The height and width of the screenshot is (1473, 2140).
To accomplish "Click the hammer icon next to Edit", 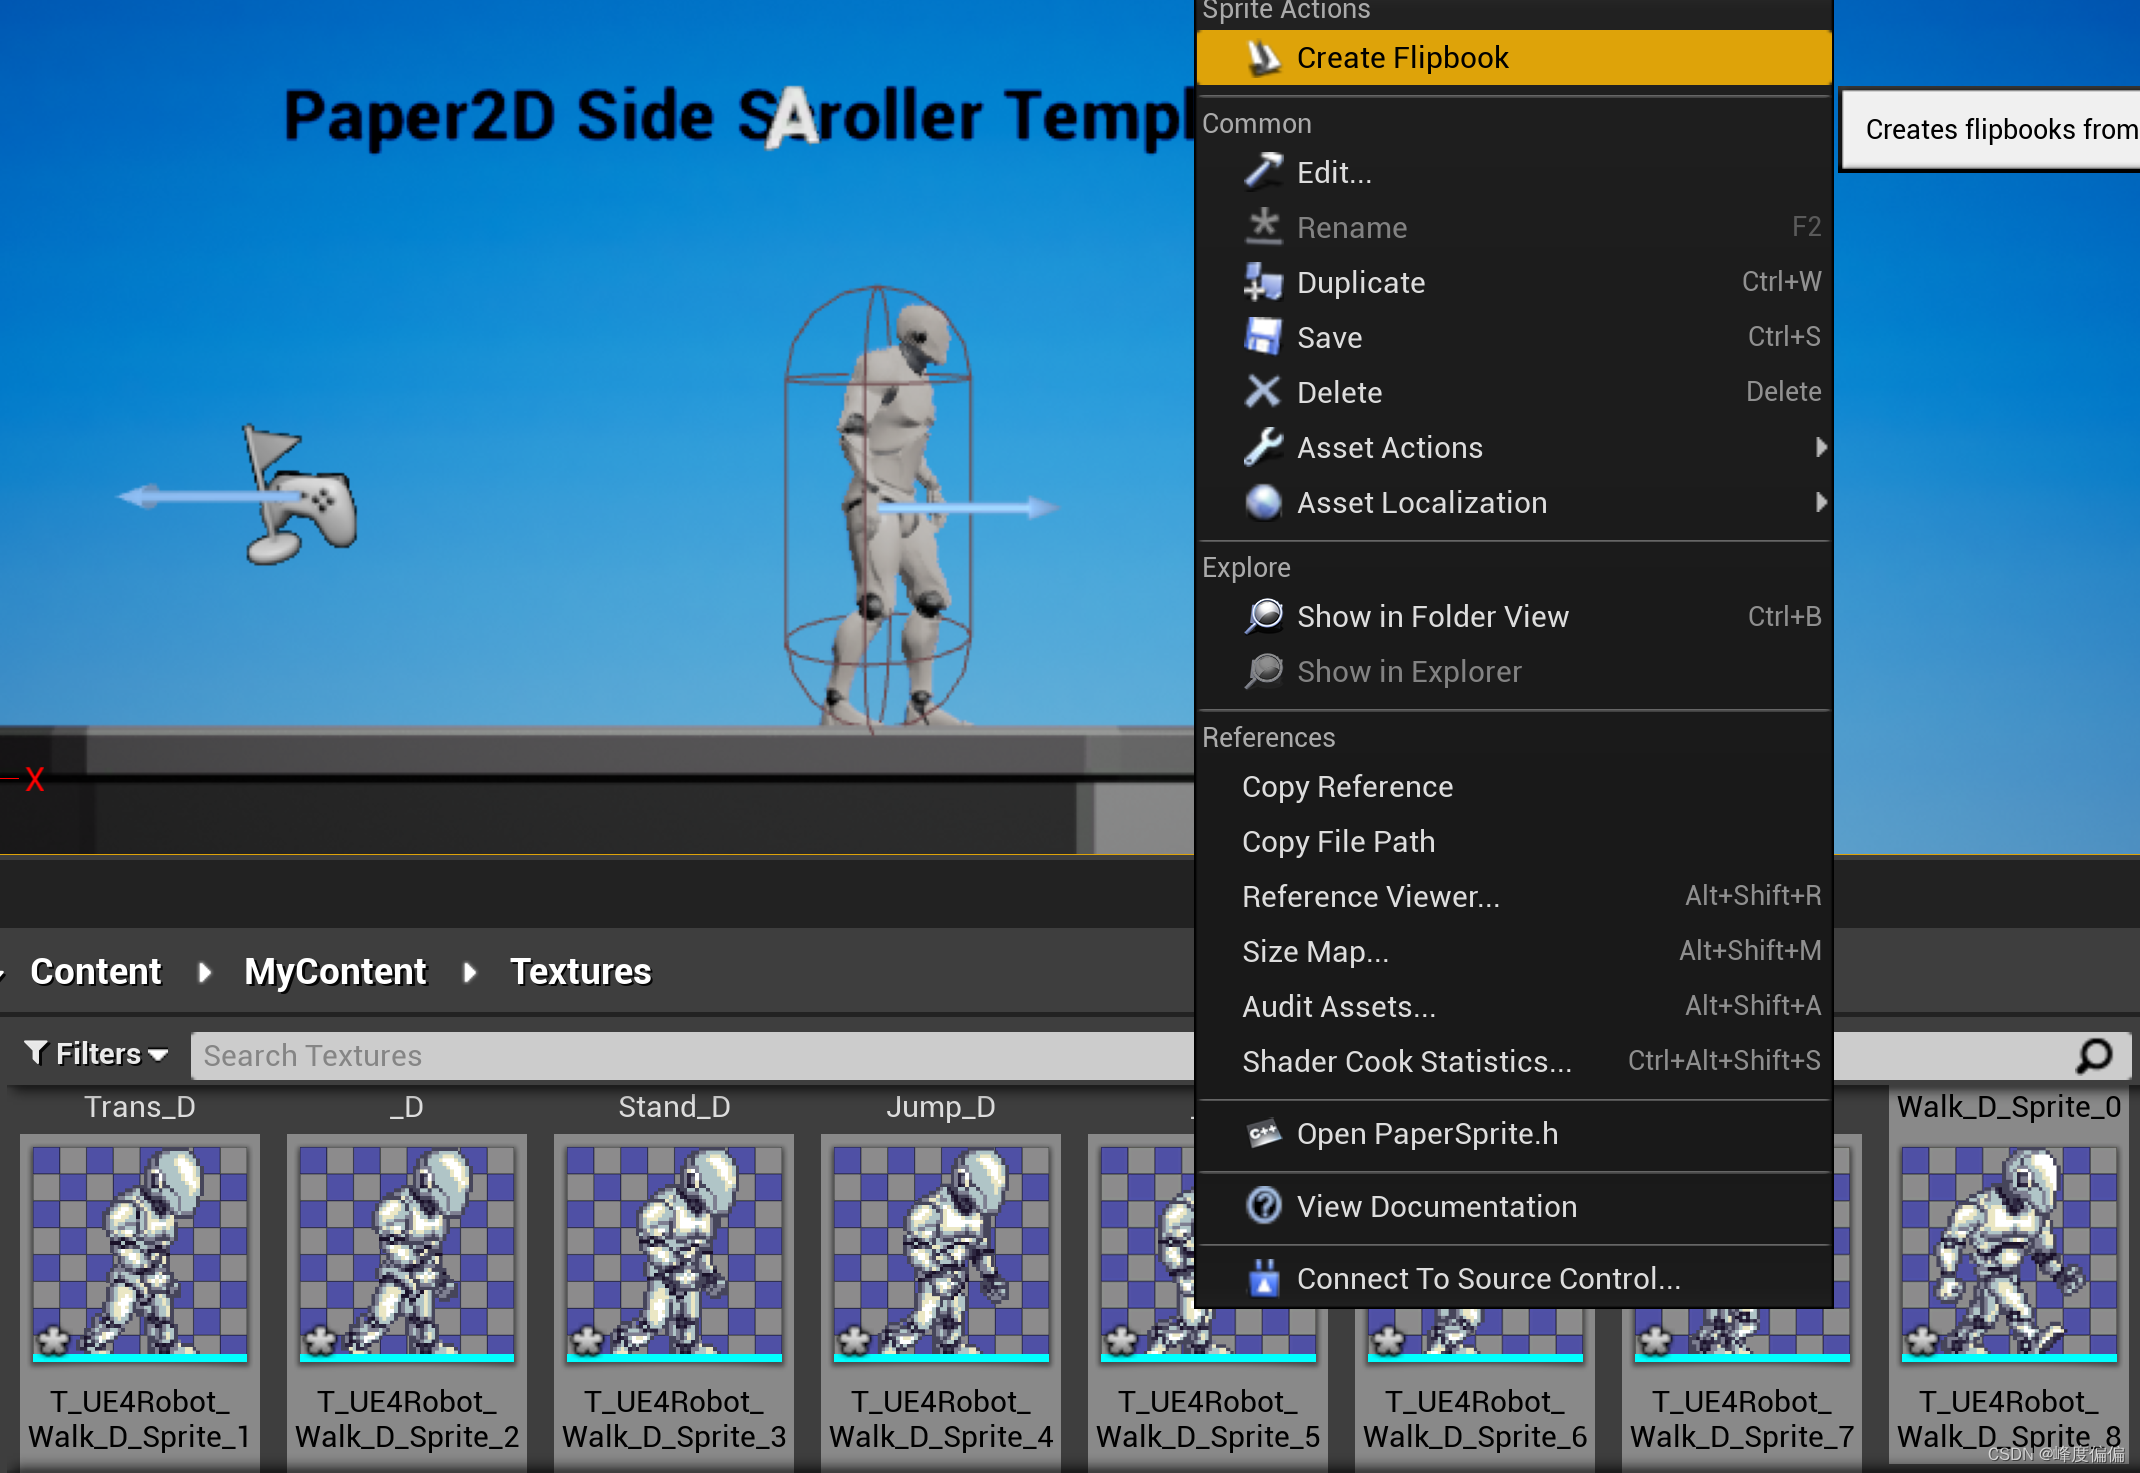I will [x=1263, y=171].
